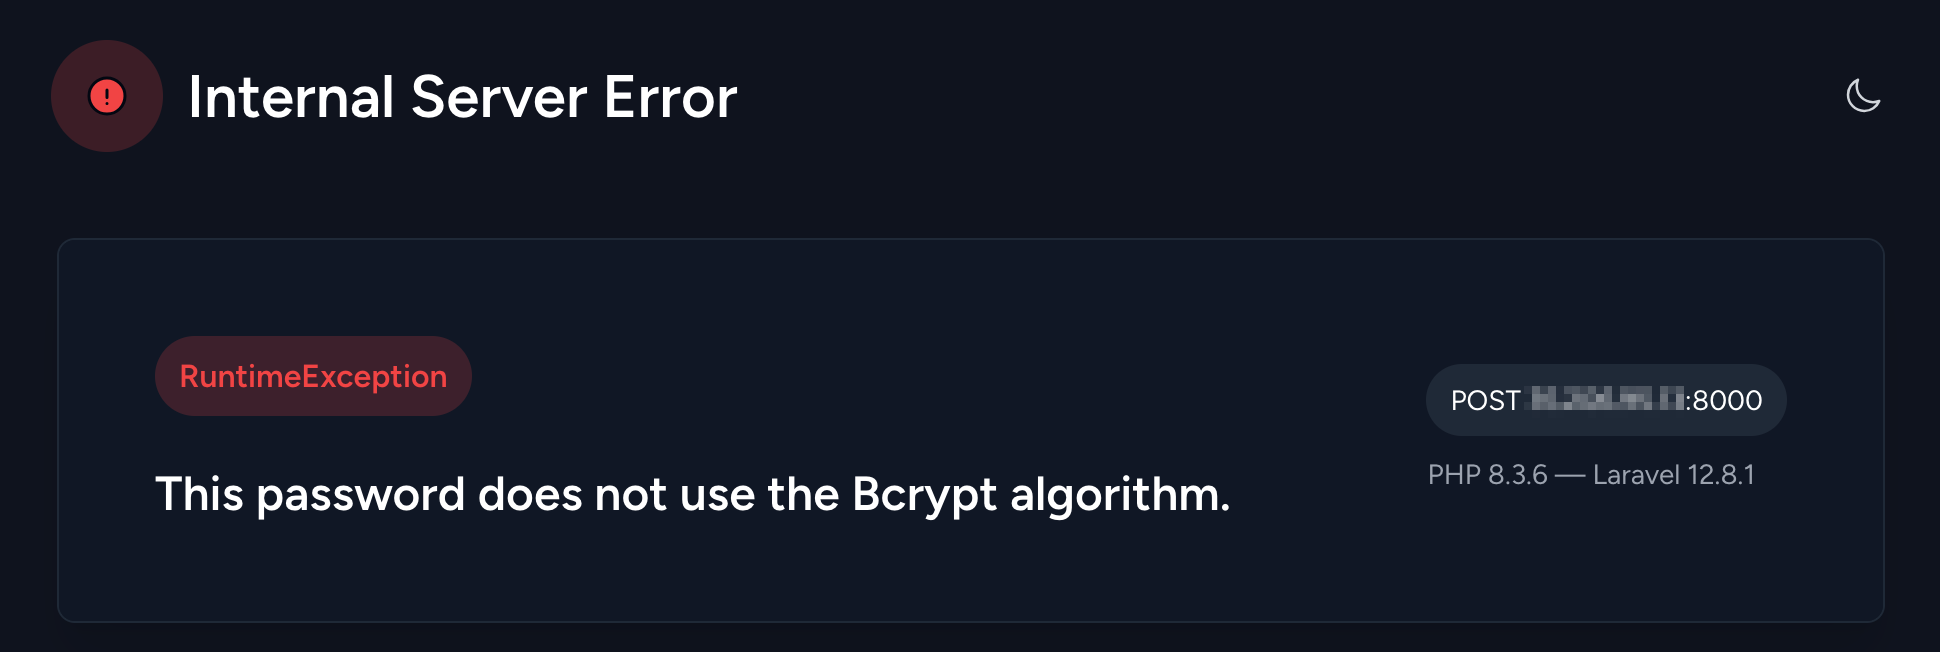Click the word Server in title
The image size is (1940, 652).
click(499, 97)
